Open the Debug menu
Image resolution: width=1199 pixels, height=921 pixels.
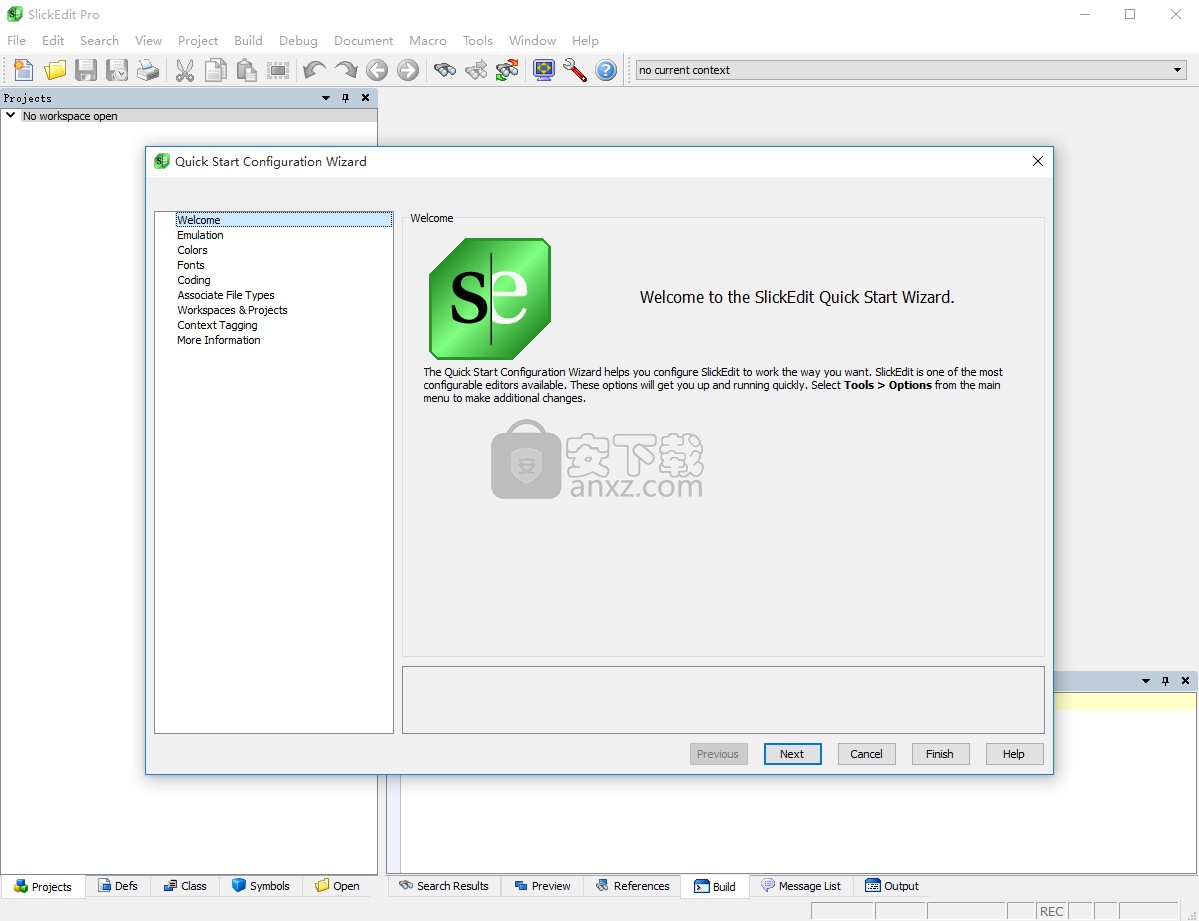(298, 41)
